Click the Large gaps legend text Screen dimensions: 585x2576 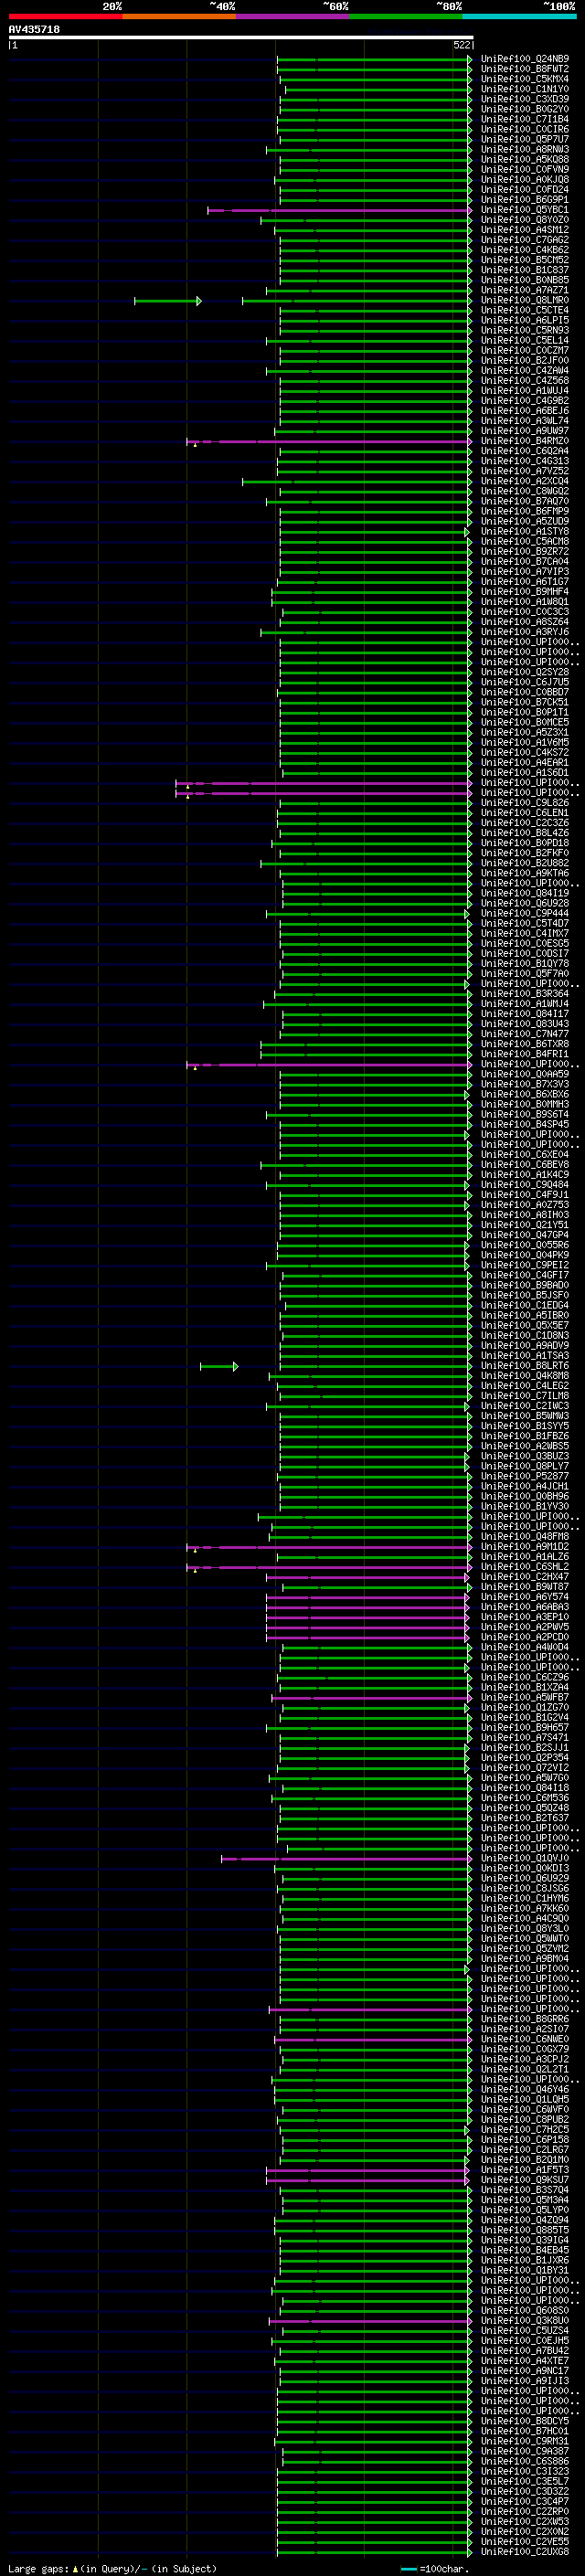click(x=112, y=2568)
